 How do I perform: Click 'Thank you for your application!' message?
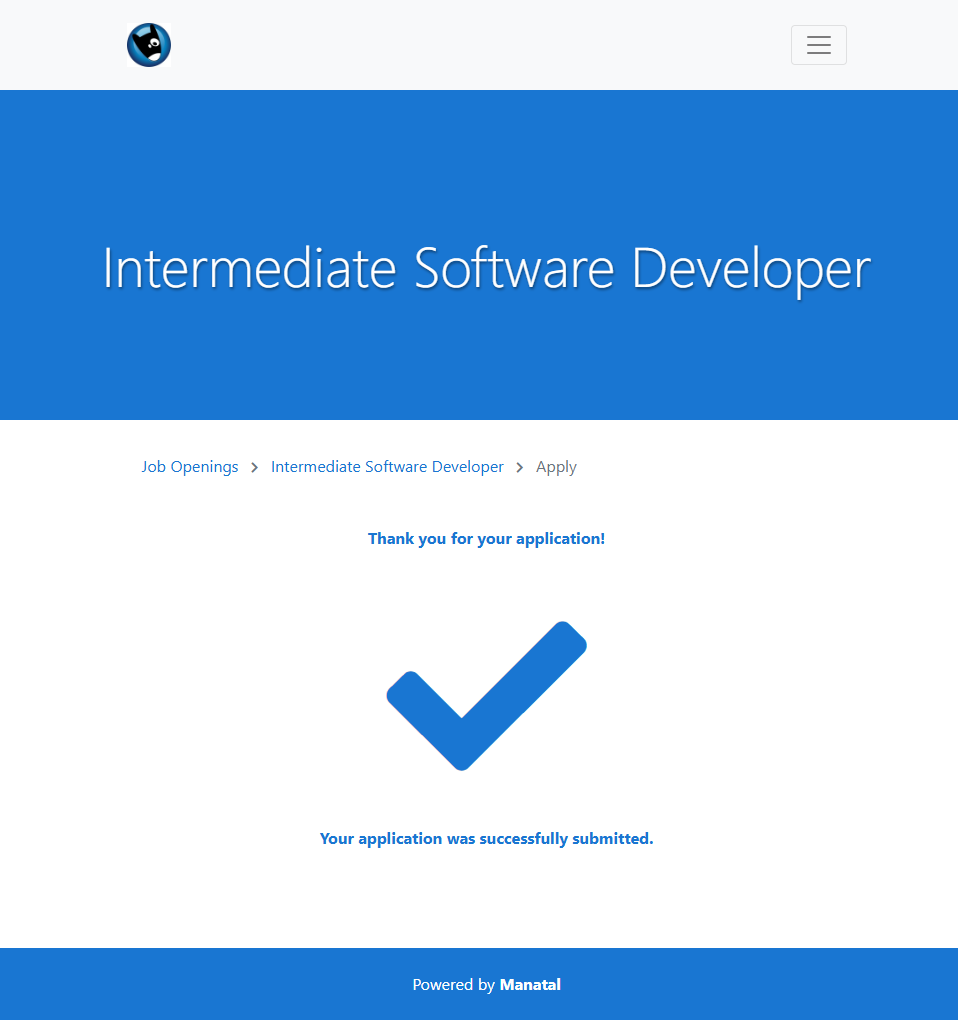[486, 539]
